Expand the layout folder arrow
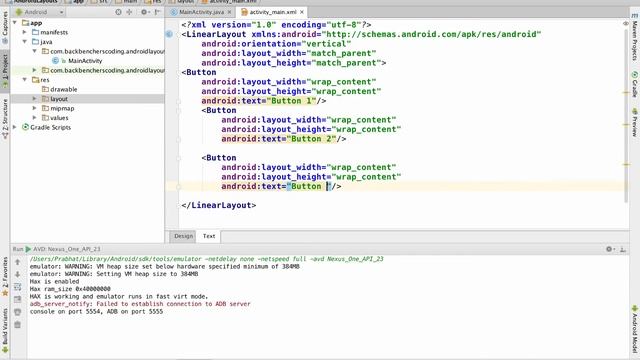This screenshot has width=640, height=360. [35, 99]
